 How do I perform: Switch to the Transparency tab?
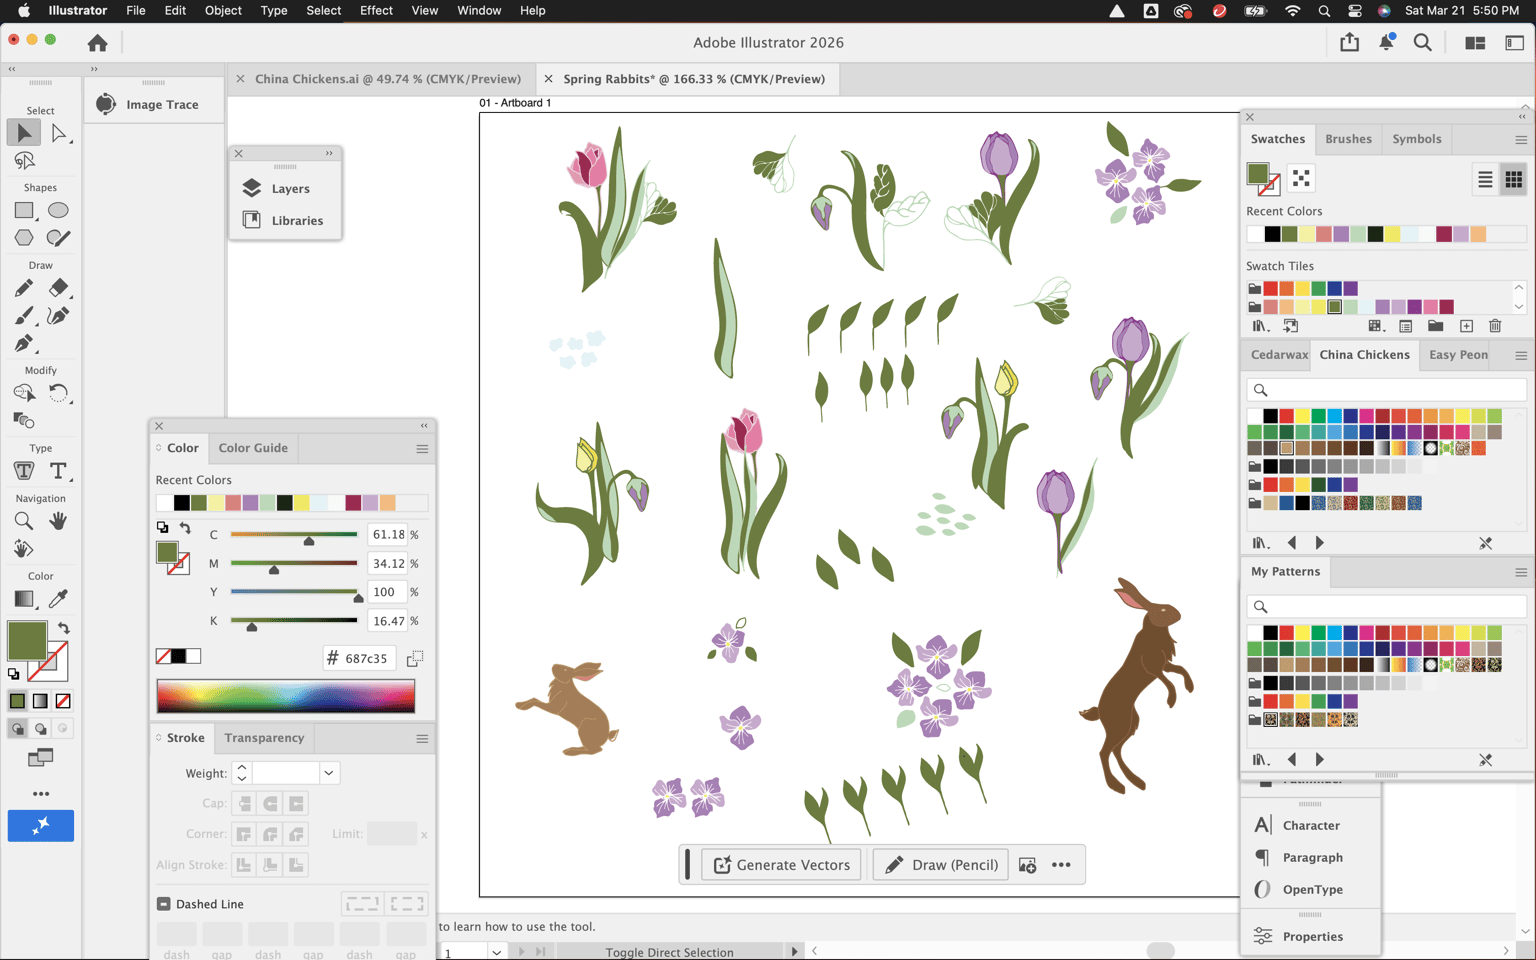point(264,738)
